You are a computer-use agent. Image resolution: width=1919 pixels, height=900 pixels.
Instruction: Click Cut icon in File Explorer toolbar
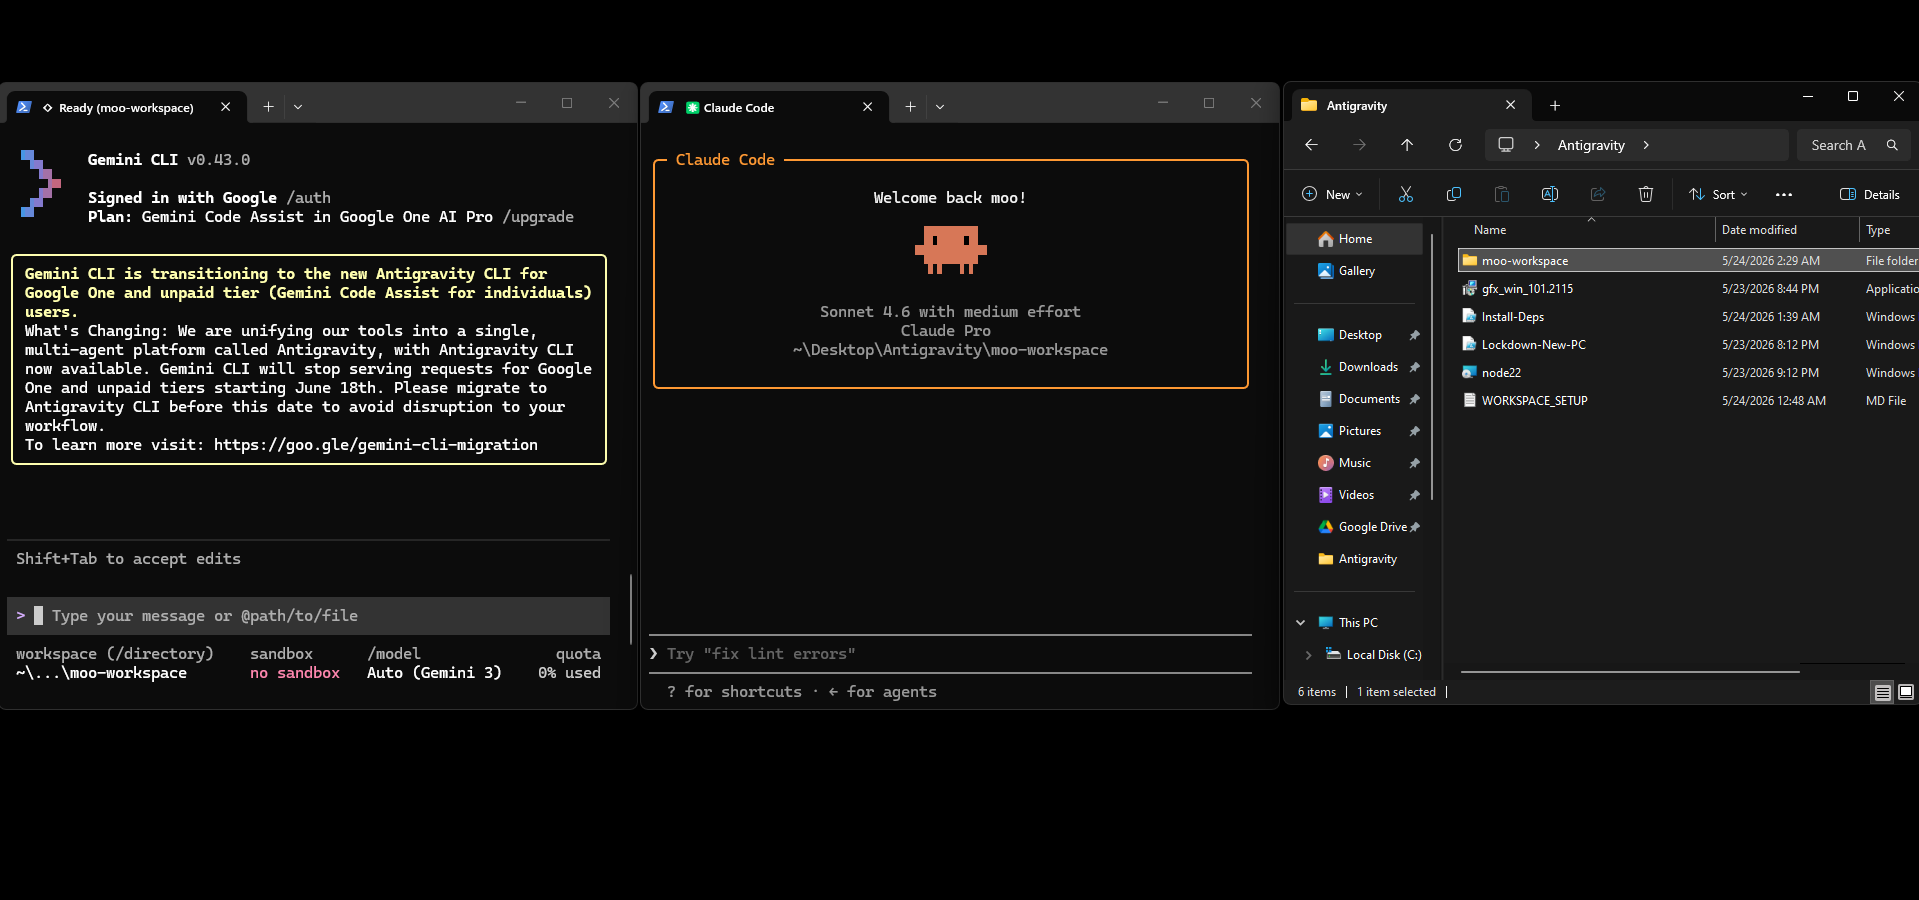(x=1405, y=194)
